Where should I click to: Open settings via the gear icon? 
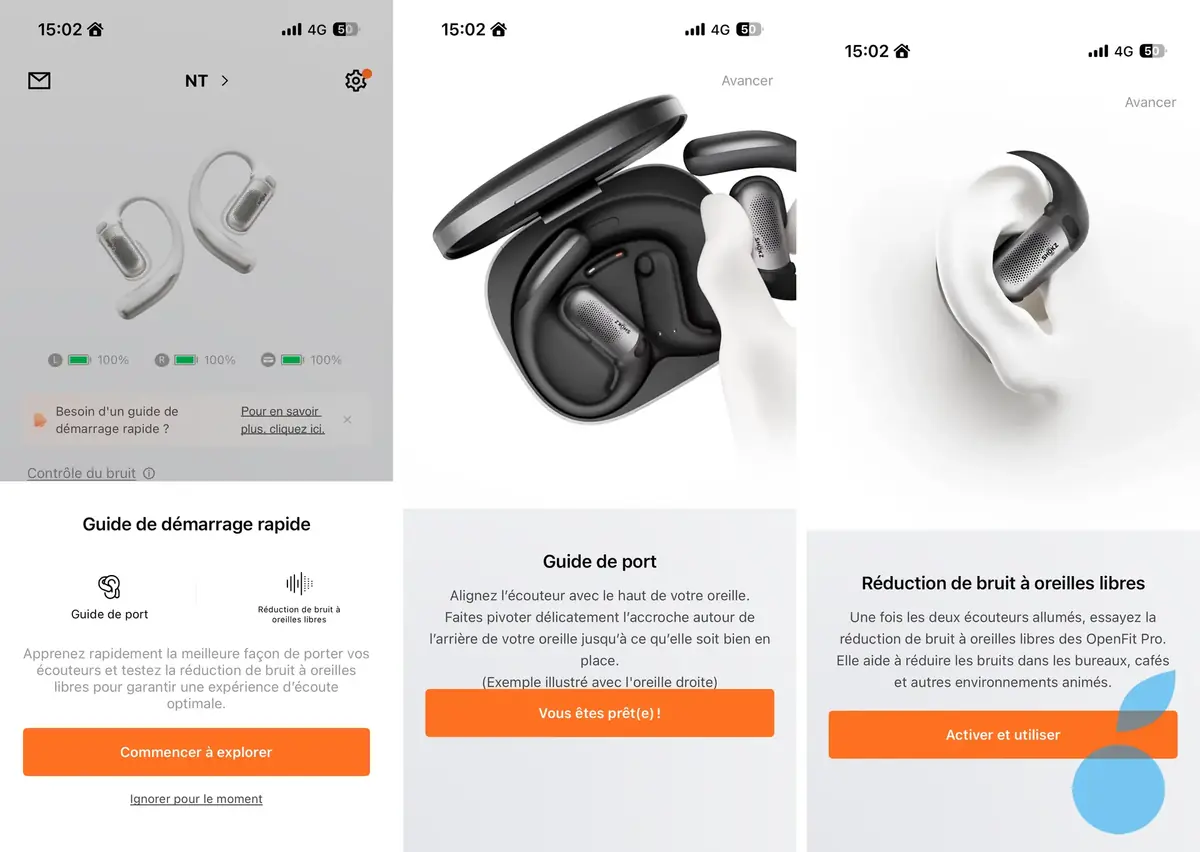tap(356, 81)
